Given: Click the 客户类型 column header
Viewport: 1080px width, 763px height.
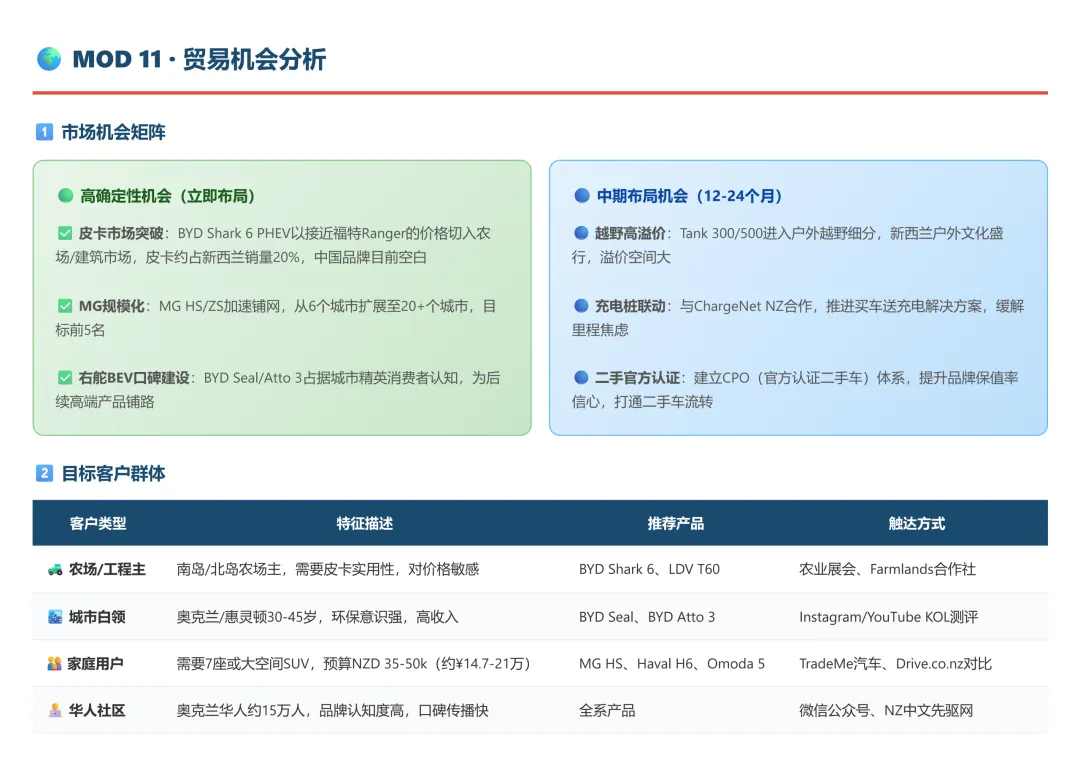Looking at the screenshot, I should point(98,523).
